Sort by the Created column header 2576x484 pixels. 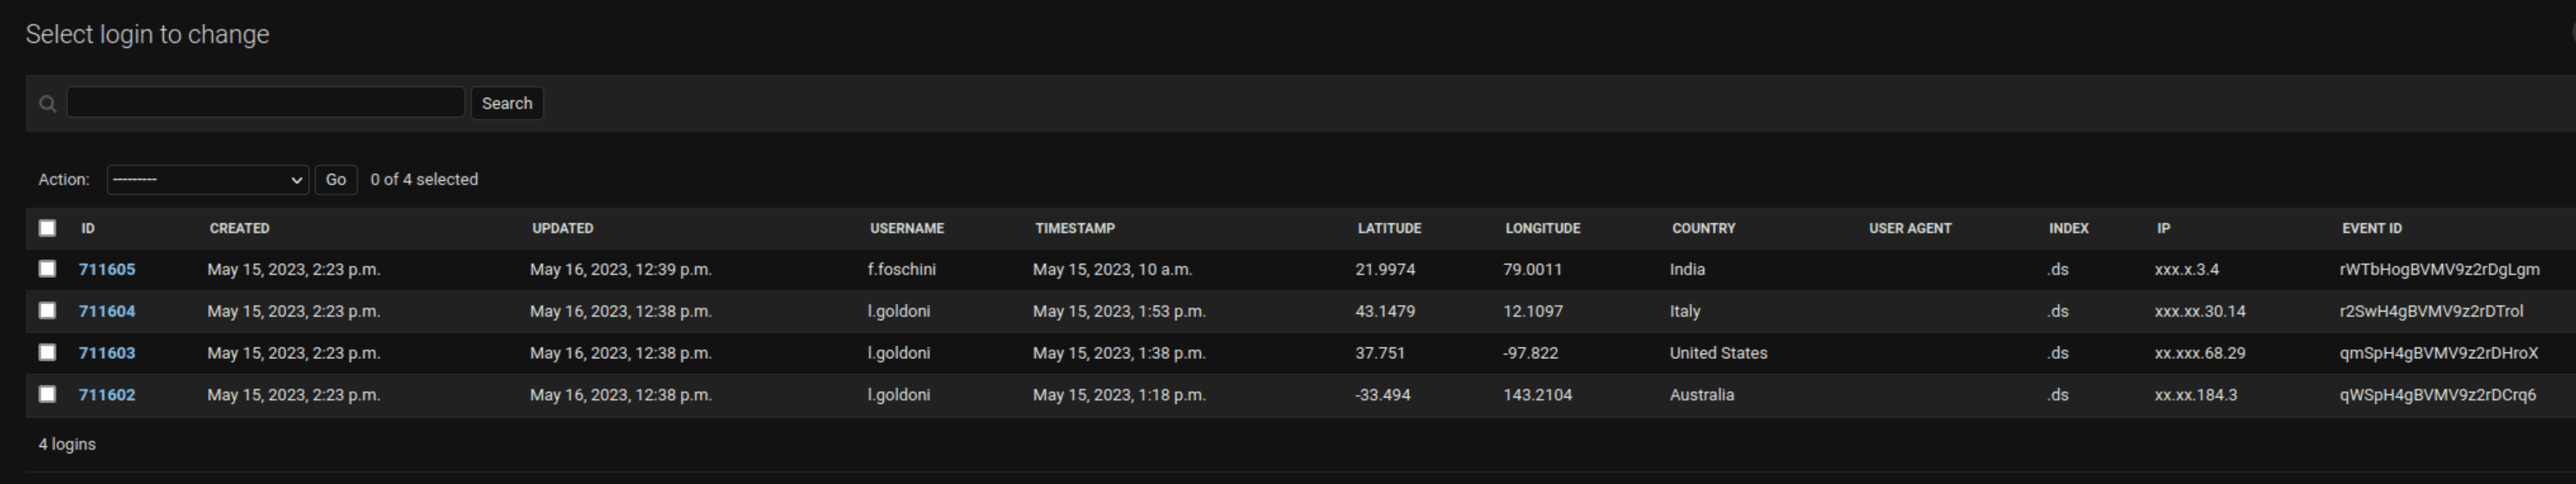tap(240, 229)
